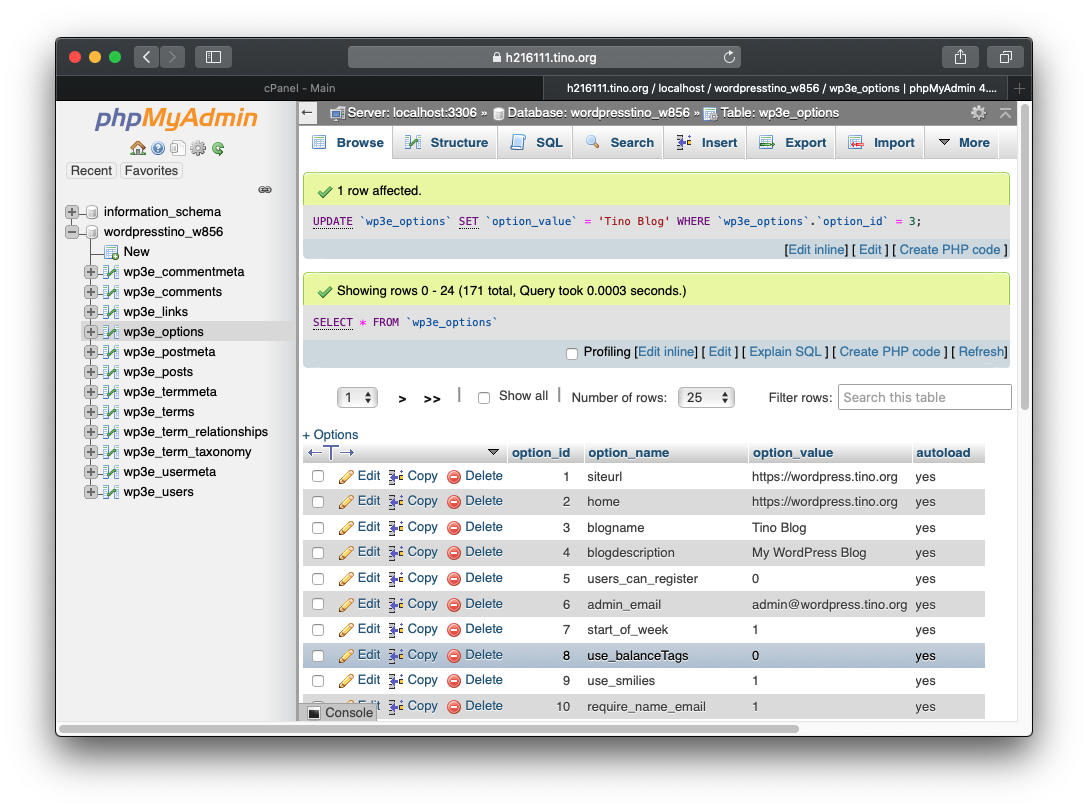Open the Number of rows dropdown
Viewport: 1088px width, 810px height.
pos(706,398)
